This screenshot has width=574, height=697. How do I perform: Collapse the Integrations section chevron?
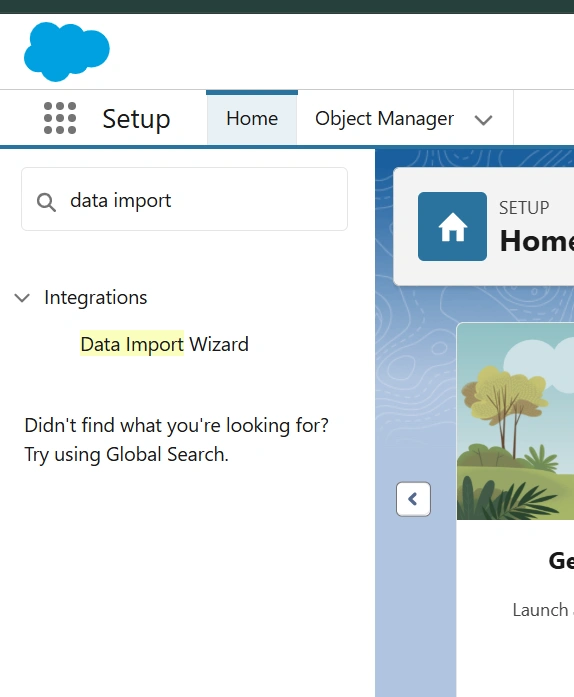click(x=22, y=297)
